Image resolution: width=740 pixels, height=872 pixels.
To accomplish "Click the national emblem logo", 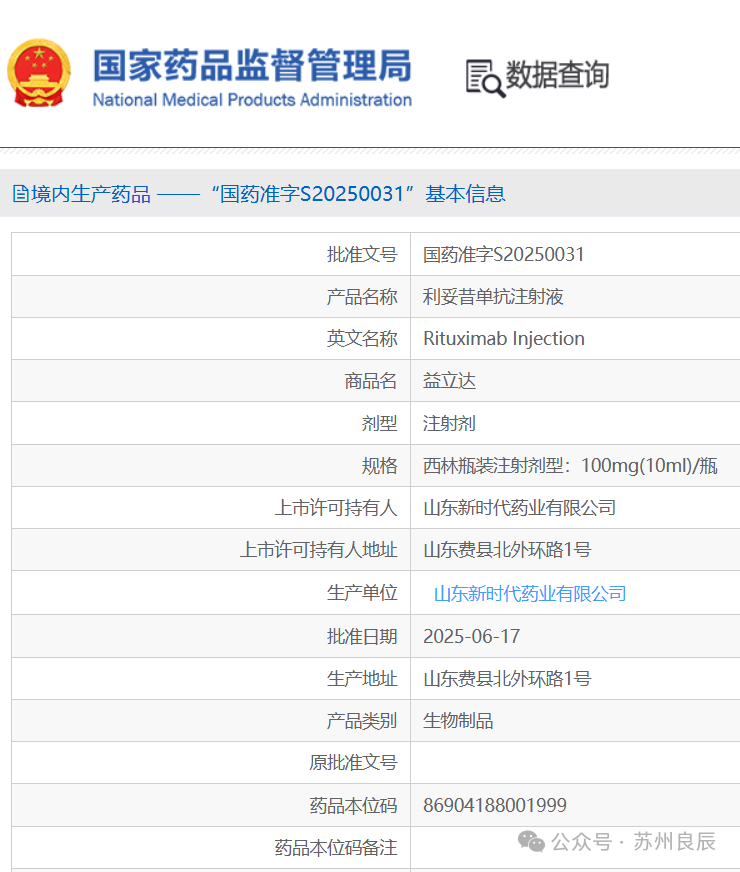I will (x=39, y=73).
